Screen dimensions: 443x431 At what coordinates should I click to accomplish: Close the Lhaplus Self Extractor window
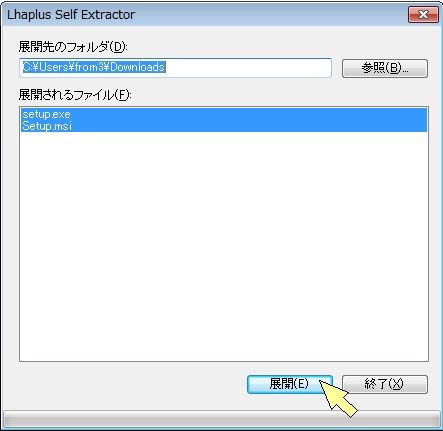pyautogui.click(x=423, y=15)
